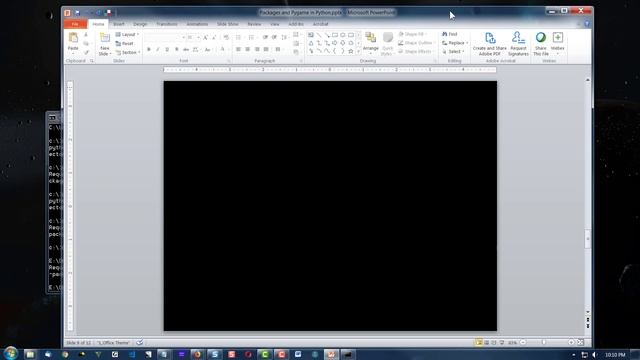Open the font color picker
Screen dimensions: 640x360
[x=223, y=49]
